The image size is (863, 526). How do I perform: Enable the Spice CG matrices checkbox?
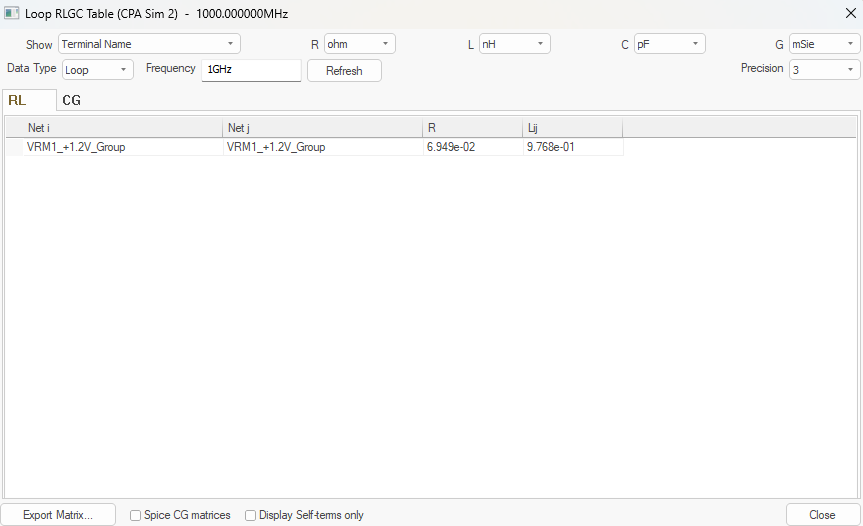[136, 515]
